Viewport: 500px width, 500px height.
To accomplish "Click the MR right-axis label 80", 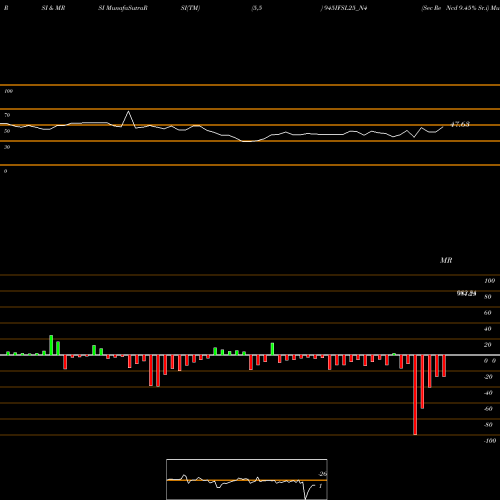I will pyautogui.click(x=488, y=297).
